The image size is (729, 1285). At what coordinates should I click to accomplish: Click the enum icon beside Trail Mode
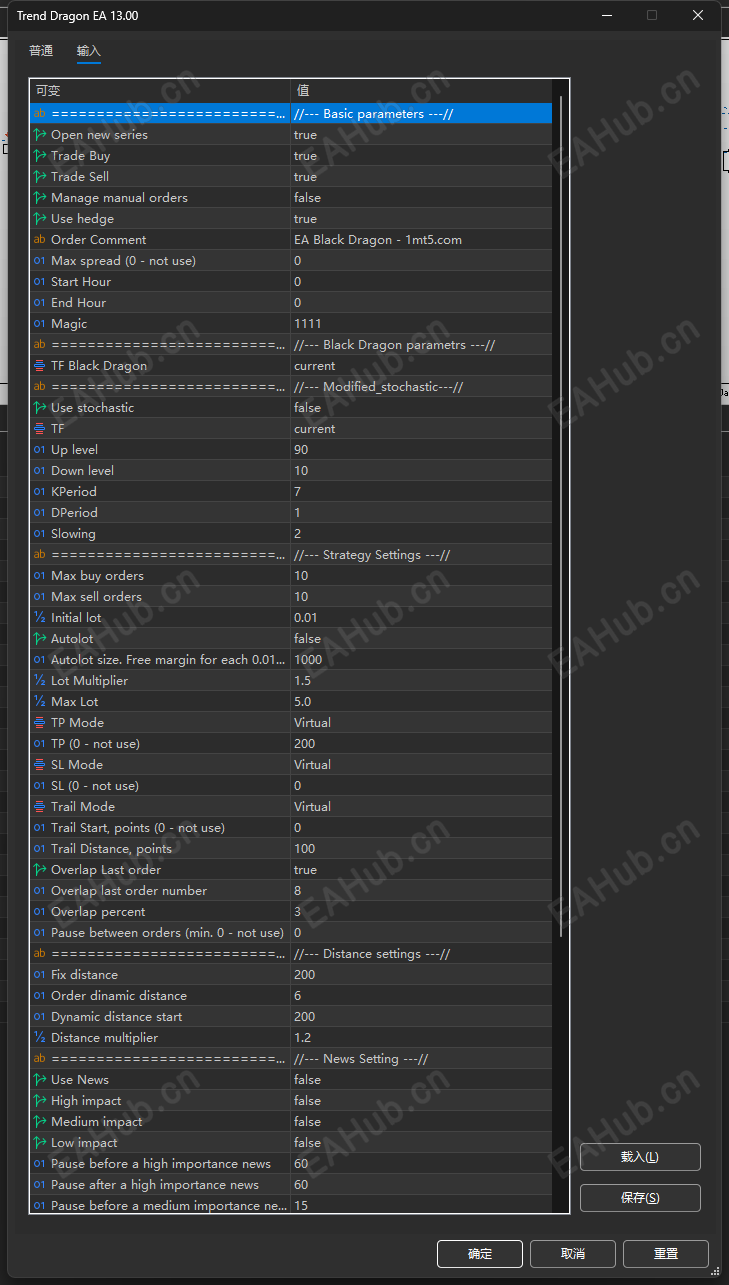click(40, 807)
